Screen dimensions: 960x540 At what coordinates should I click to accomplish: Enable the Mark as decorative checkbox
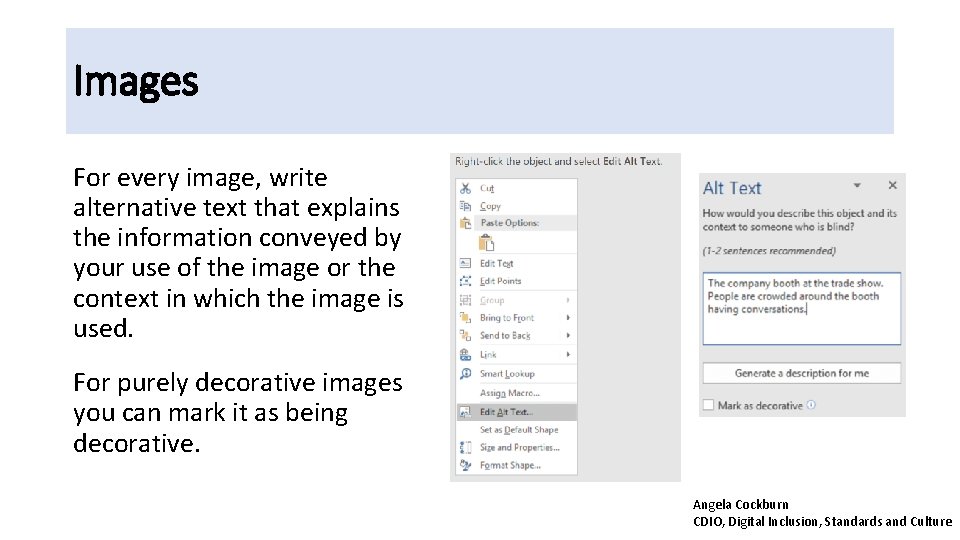tap(708, 405)
